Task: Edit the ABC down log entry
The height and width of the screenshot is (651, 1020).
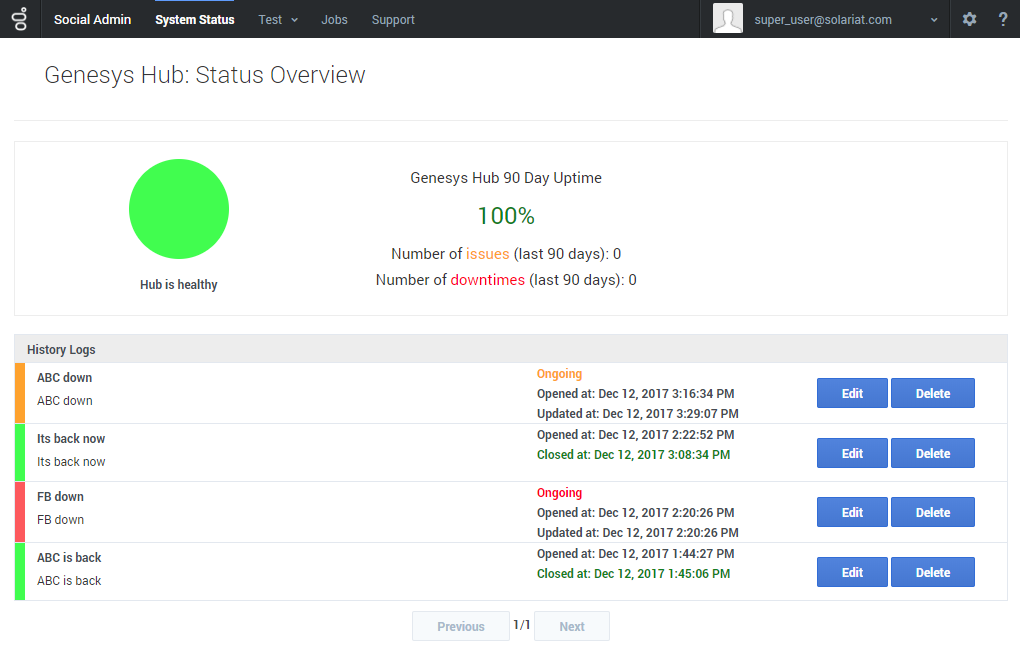Action: [852, 393]
